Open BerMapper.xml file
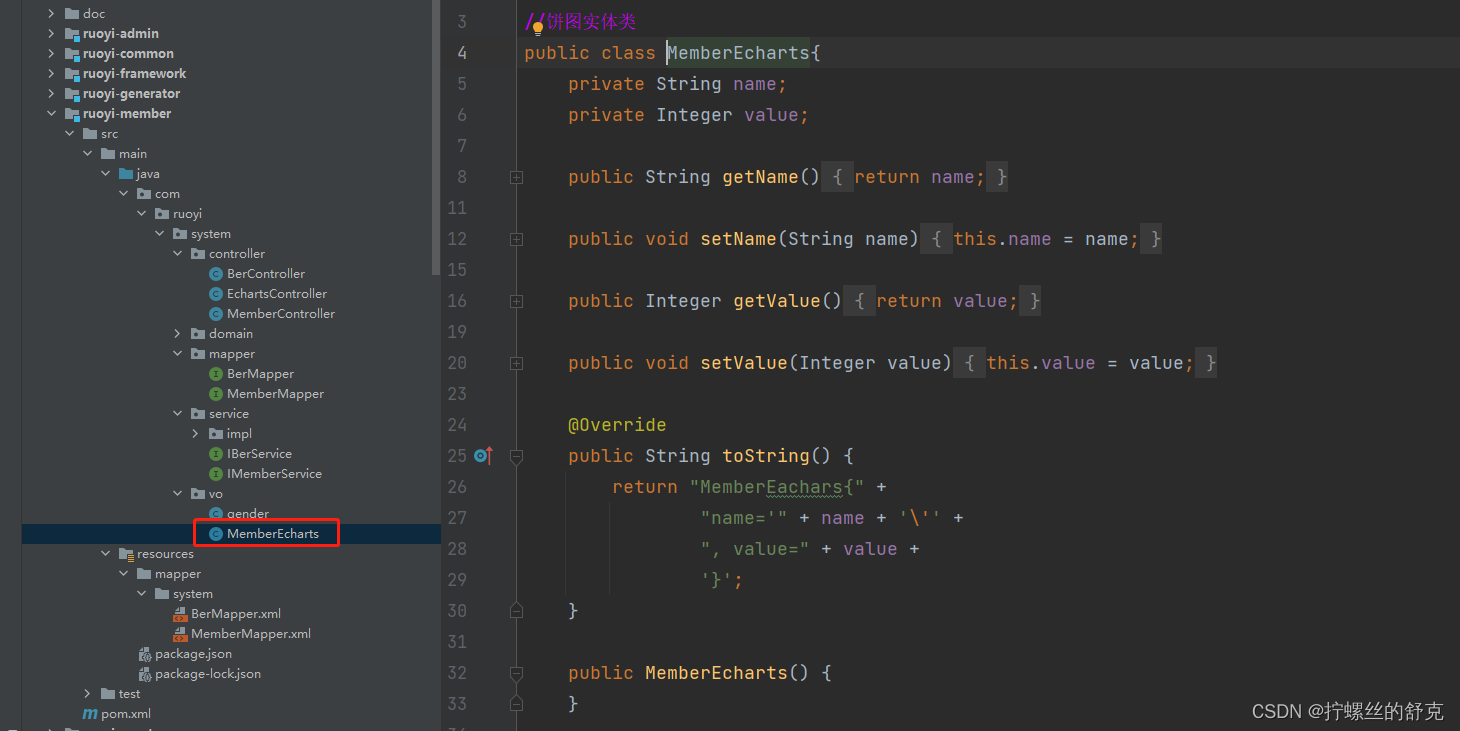The width and height of the screenshot is (1460, 731). click(x=236, y=614)
